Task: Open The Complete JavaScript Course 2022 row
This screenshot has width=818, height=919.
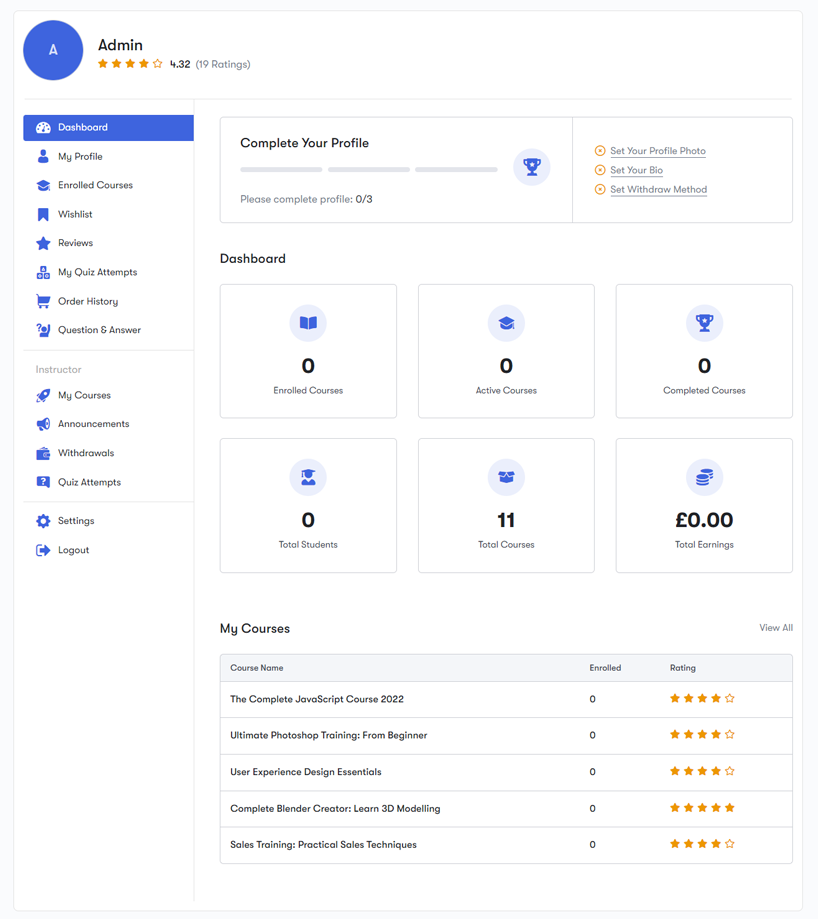Action: [317, 699]
